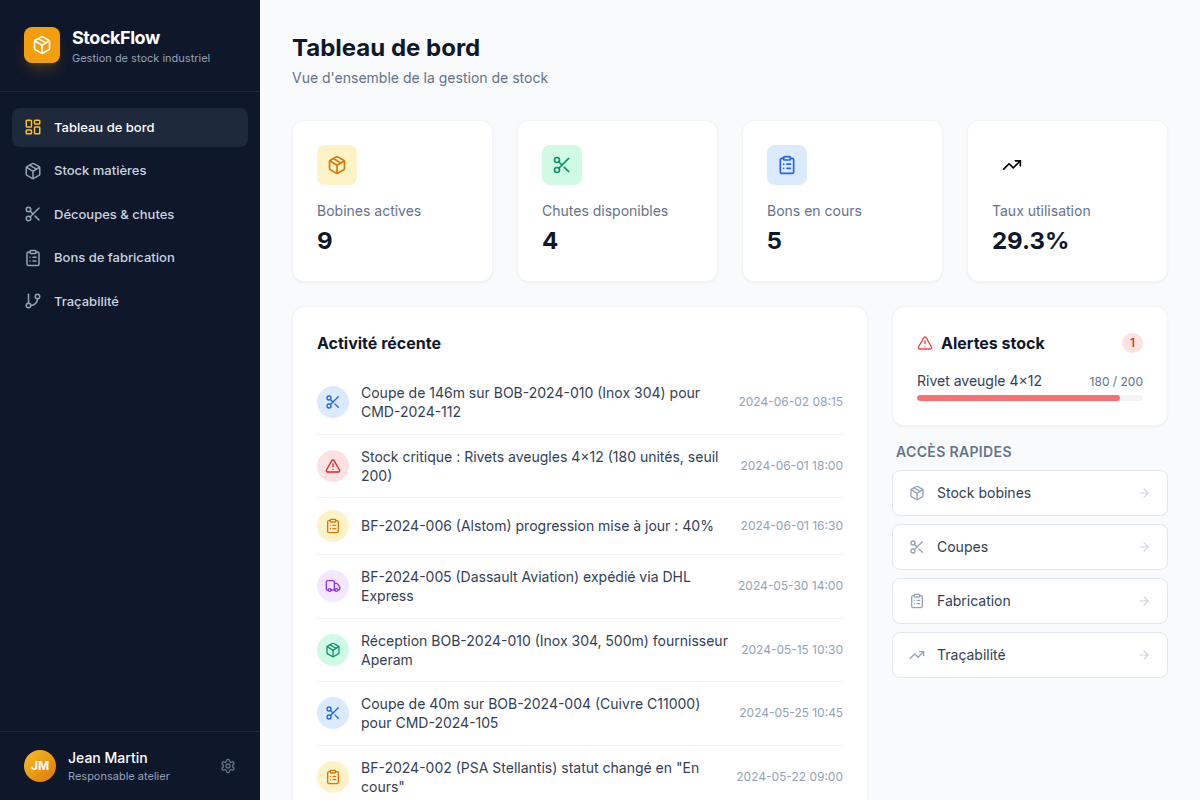
Task: Click 'Coupe de 146m sur BOB-2024-010' activity text
Action: click(530, 402)
